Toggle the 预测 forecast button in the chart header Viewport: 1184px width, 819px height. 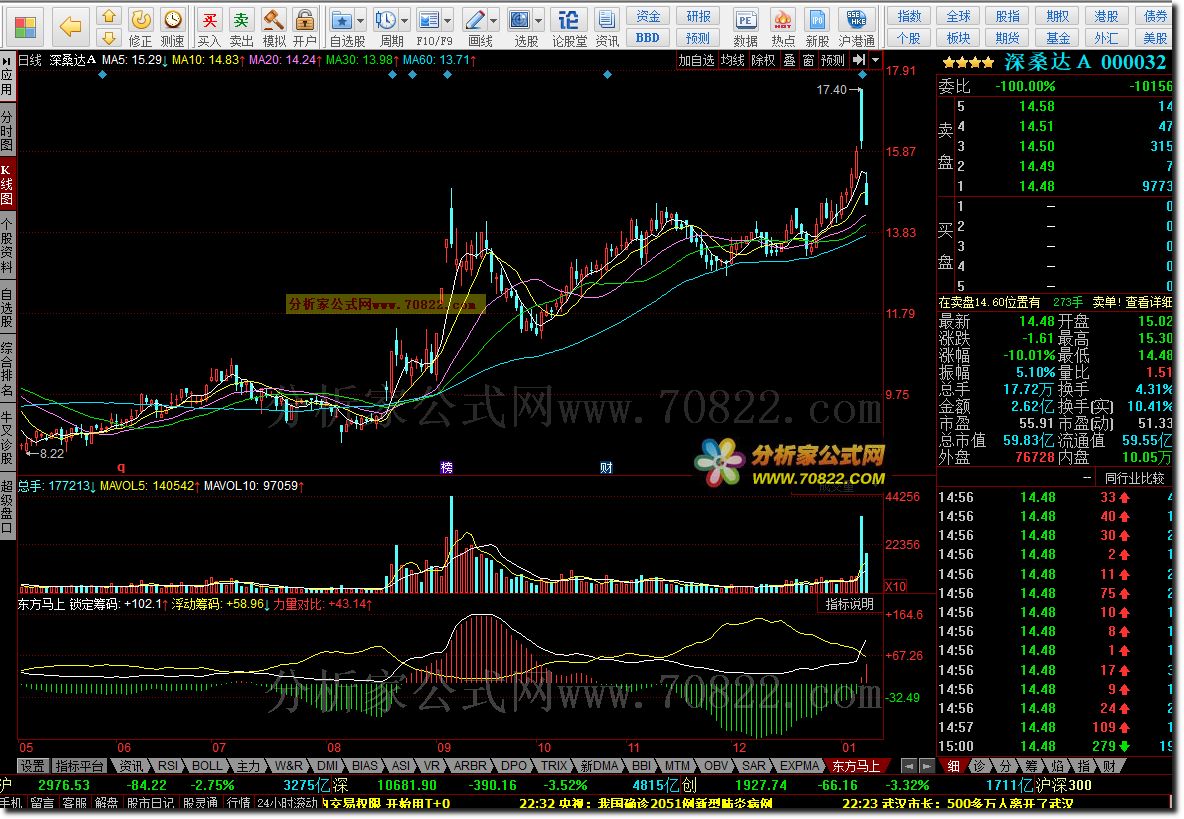coord(833,60)
